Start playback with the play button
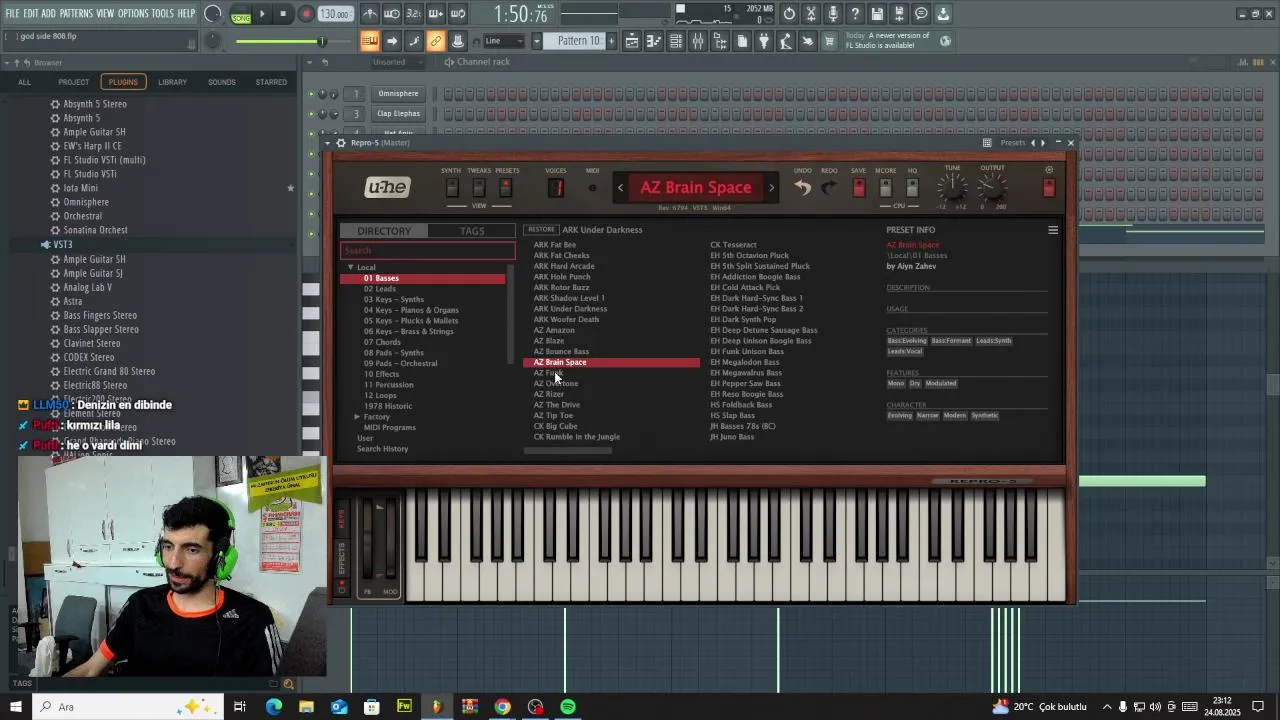 [262, 14]
